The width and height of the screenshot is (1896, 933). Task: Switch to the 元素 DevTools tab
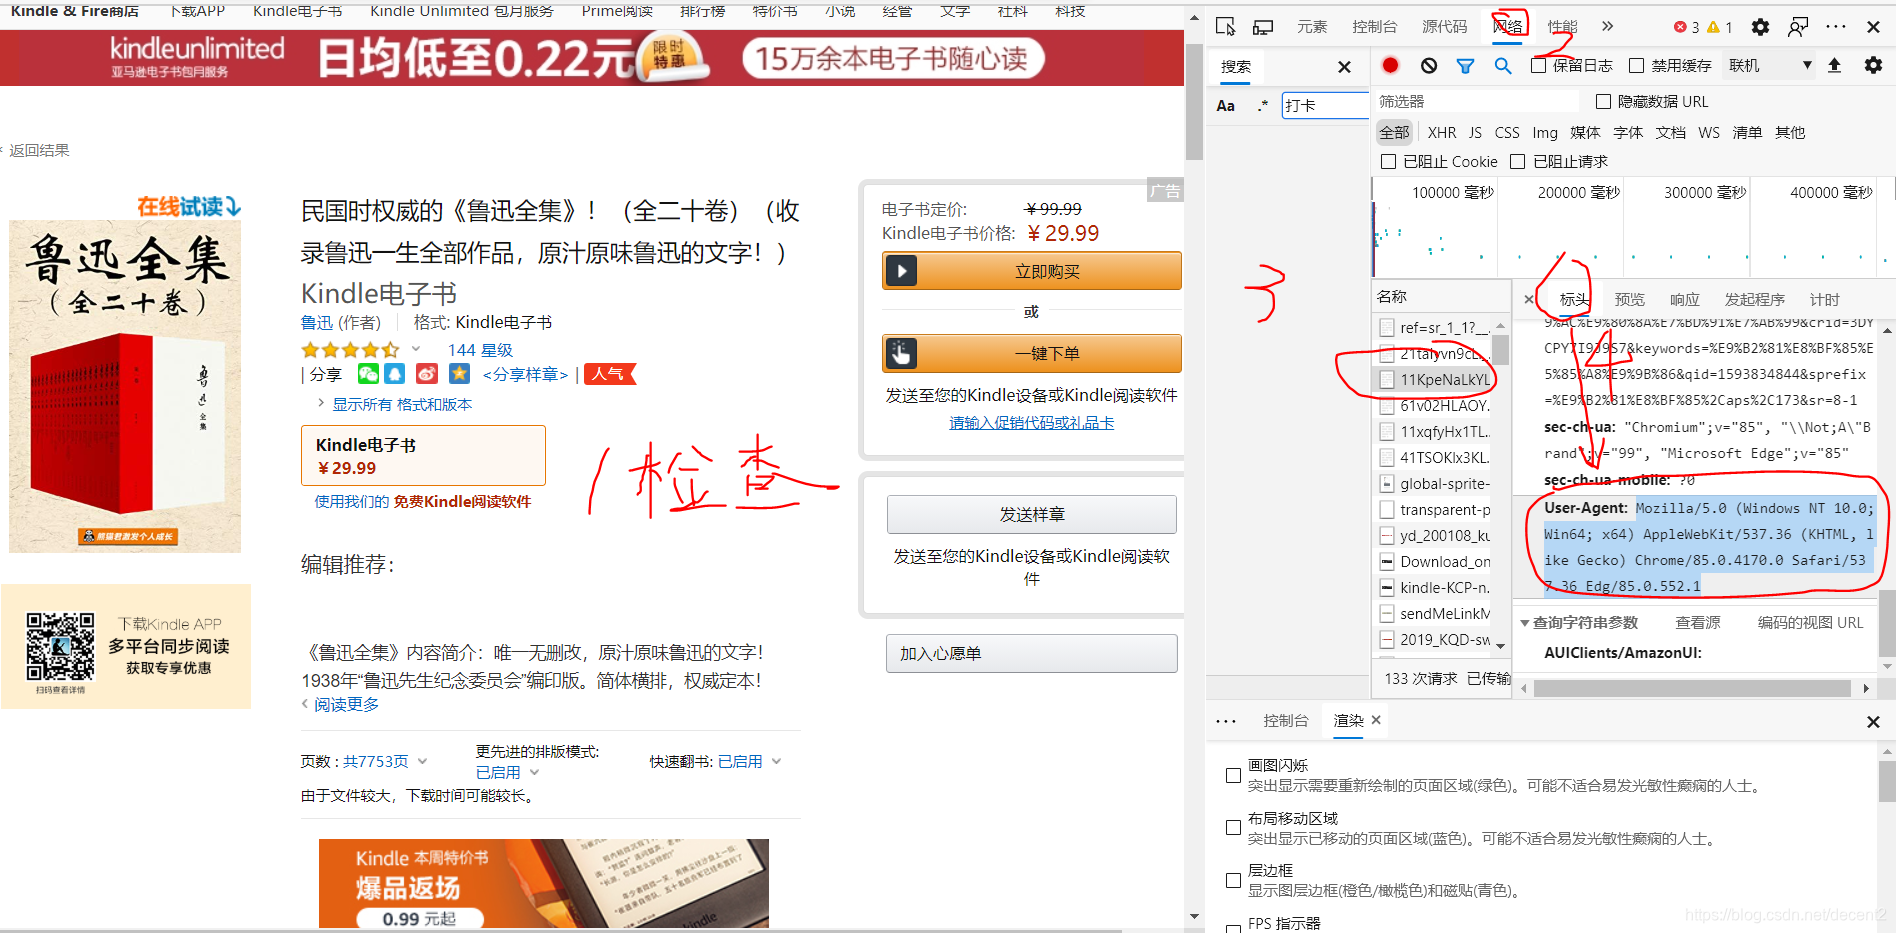1312,27
